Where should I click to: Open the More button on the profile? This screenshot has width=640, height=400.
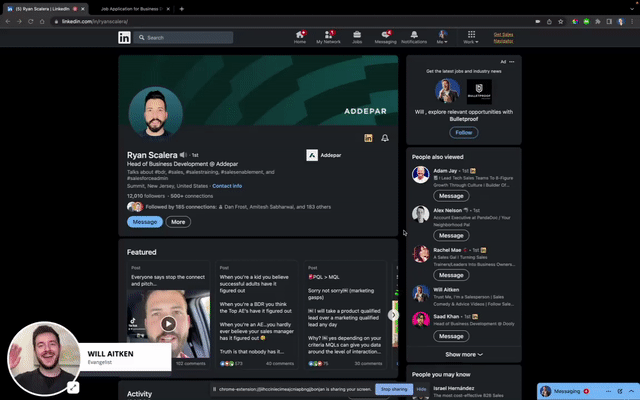pos(178,222)
